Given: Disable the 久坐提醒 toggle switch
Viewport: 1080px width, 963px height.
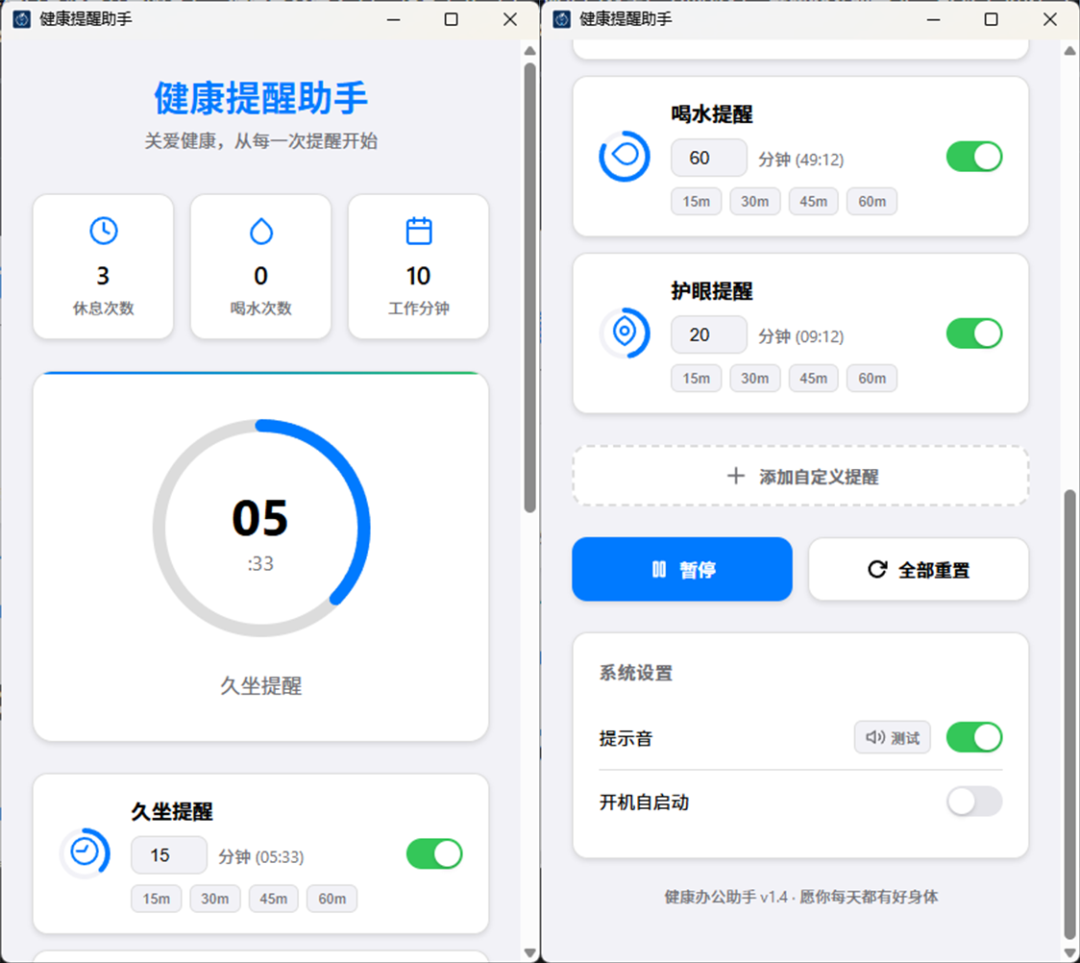Looking at the screenshot, I should click(x=434, y=854).
